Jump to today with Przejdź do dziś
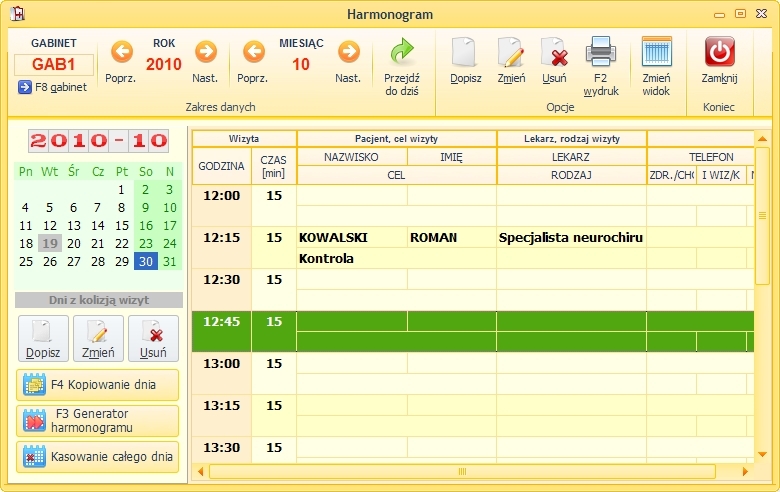780x492 pixels. coord(402,66)
